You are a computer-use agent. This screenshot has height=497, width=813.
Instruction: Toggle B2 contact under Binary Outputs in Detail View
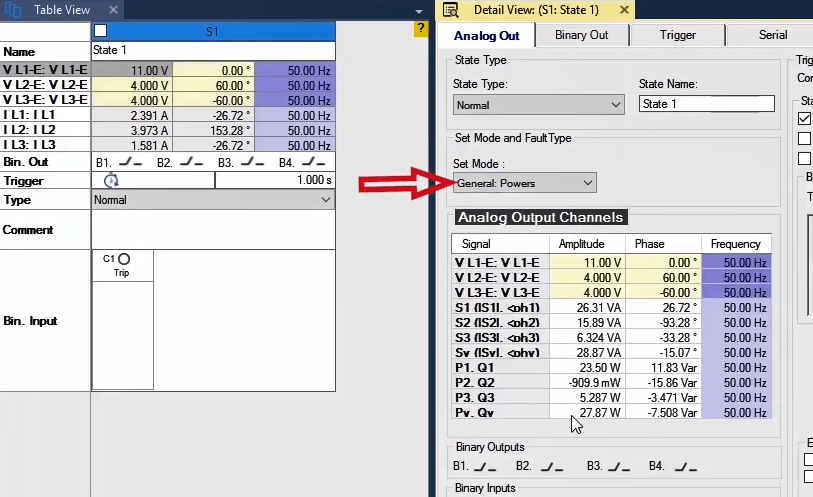coord(551,466)
